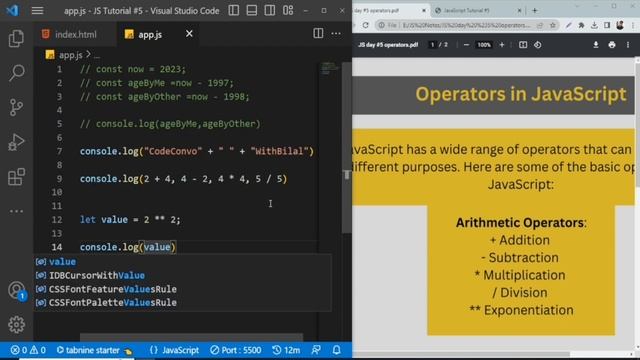This screenshot has width=640, height=360.
Task: Click the editor vertical scrollbar
Action: (x=347, y=148)
